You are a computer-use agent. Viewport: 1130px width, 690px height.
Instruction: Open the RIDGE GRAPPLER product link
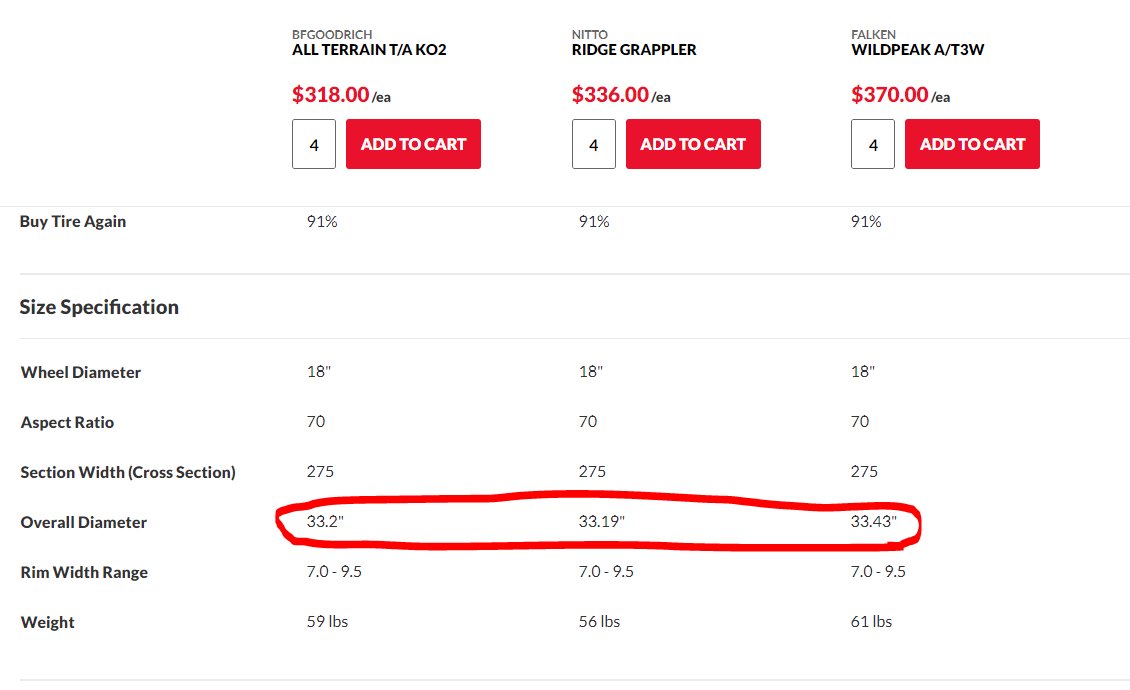[x=634, y=50]
